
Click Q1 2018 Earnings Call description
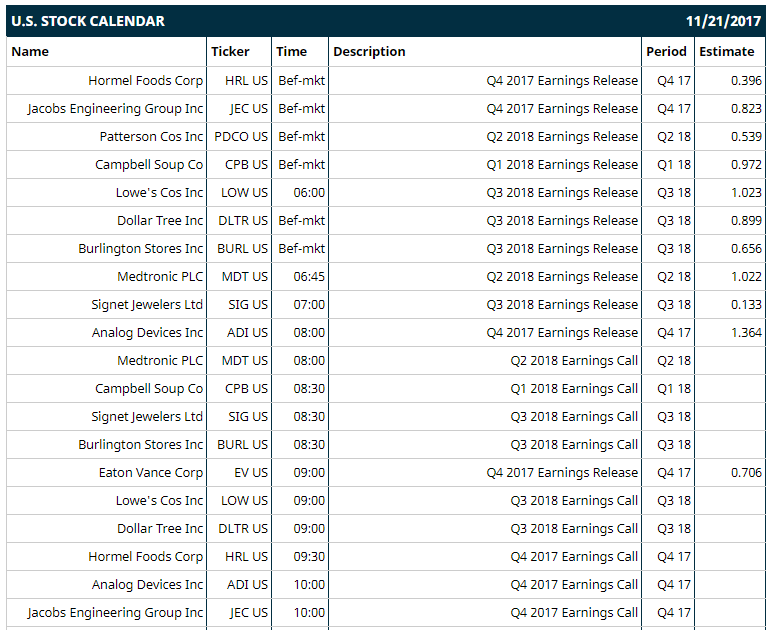tap(574, 389)
